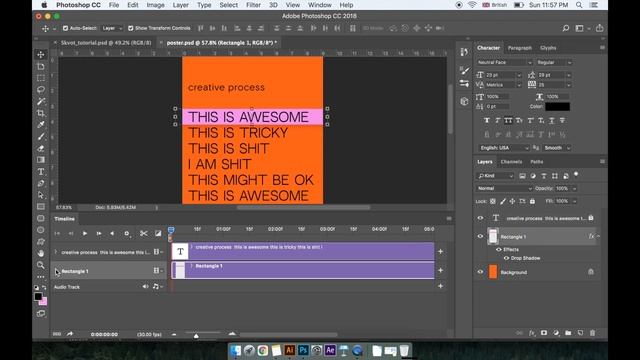
Task: Select the Path Selection arrow tool
Action: (41, 195)
